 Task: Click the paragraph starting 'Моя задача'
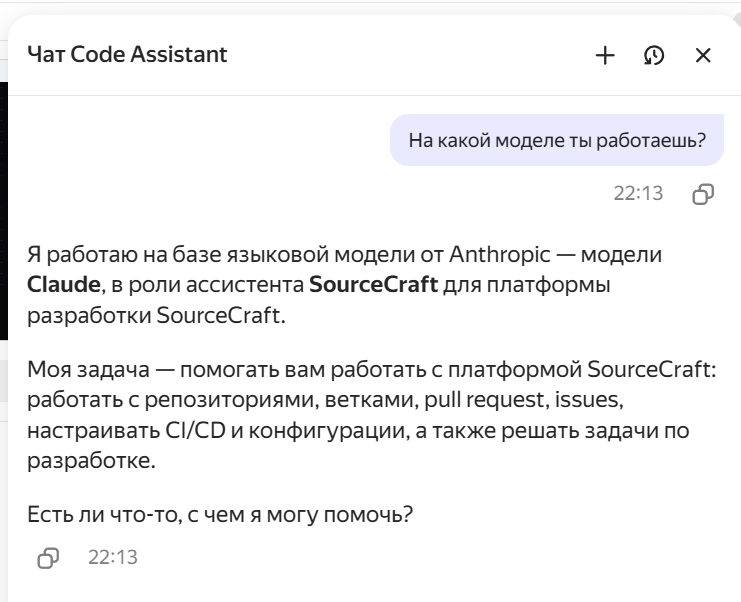pyautogui.click(x=372, y=415)
